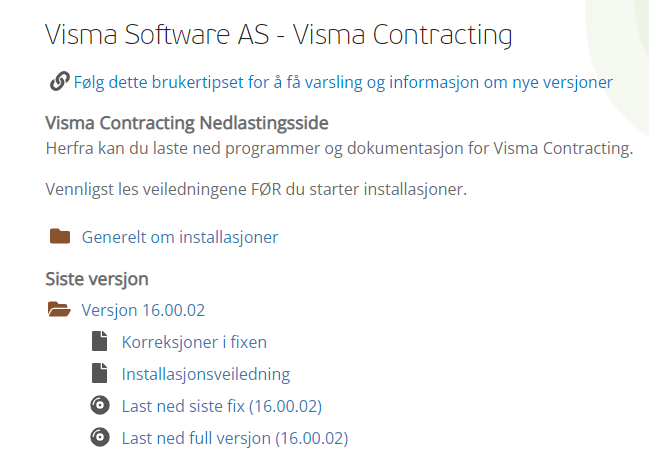
Task: Open the Korreksjoner i fixen document link
Action: 194,342
